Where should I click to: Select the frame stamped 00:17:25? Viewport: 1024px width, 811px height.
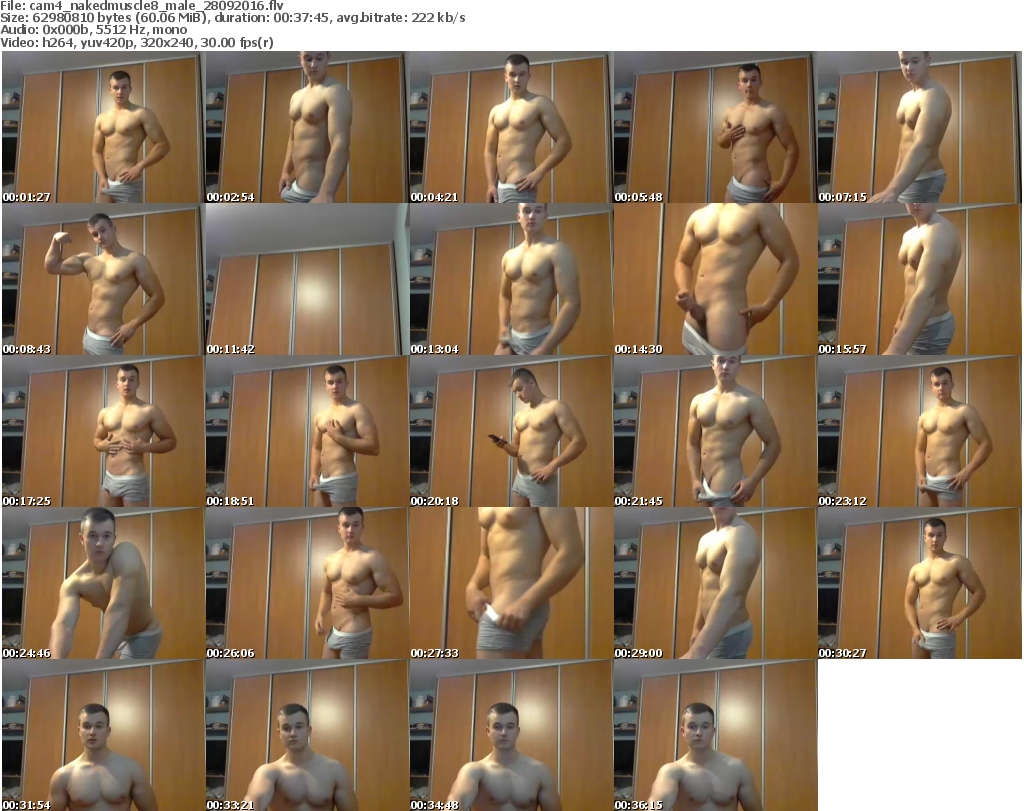[x=103, y=432]
